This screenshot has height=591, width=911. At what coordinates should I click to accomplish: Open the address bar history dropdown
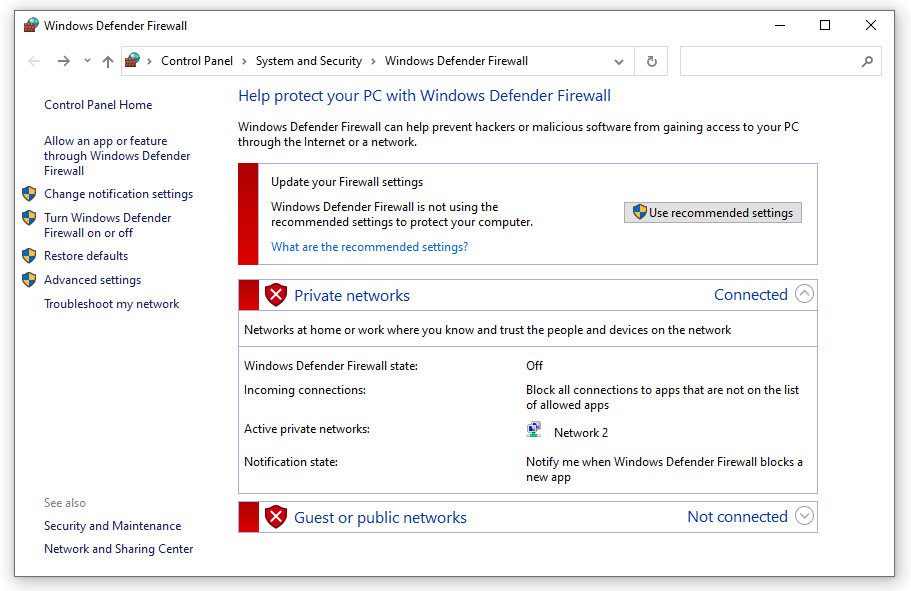tap(618, 61)
